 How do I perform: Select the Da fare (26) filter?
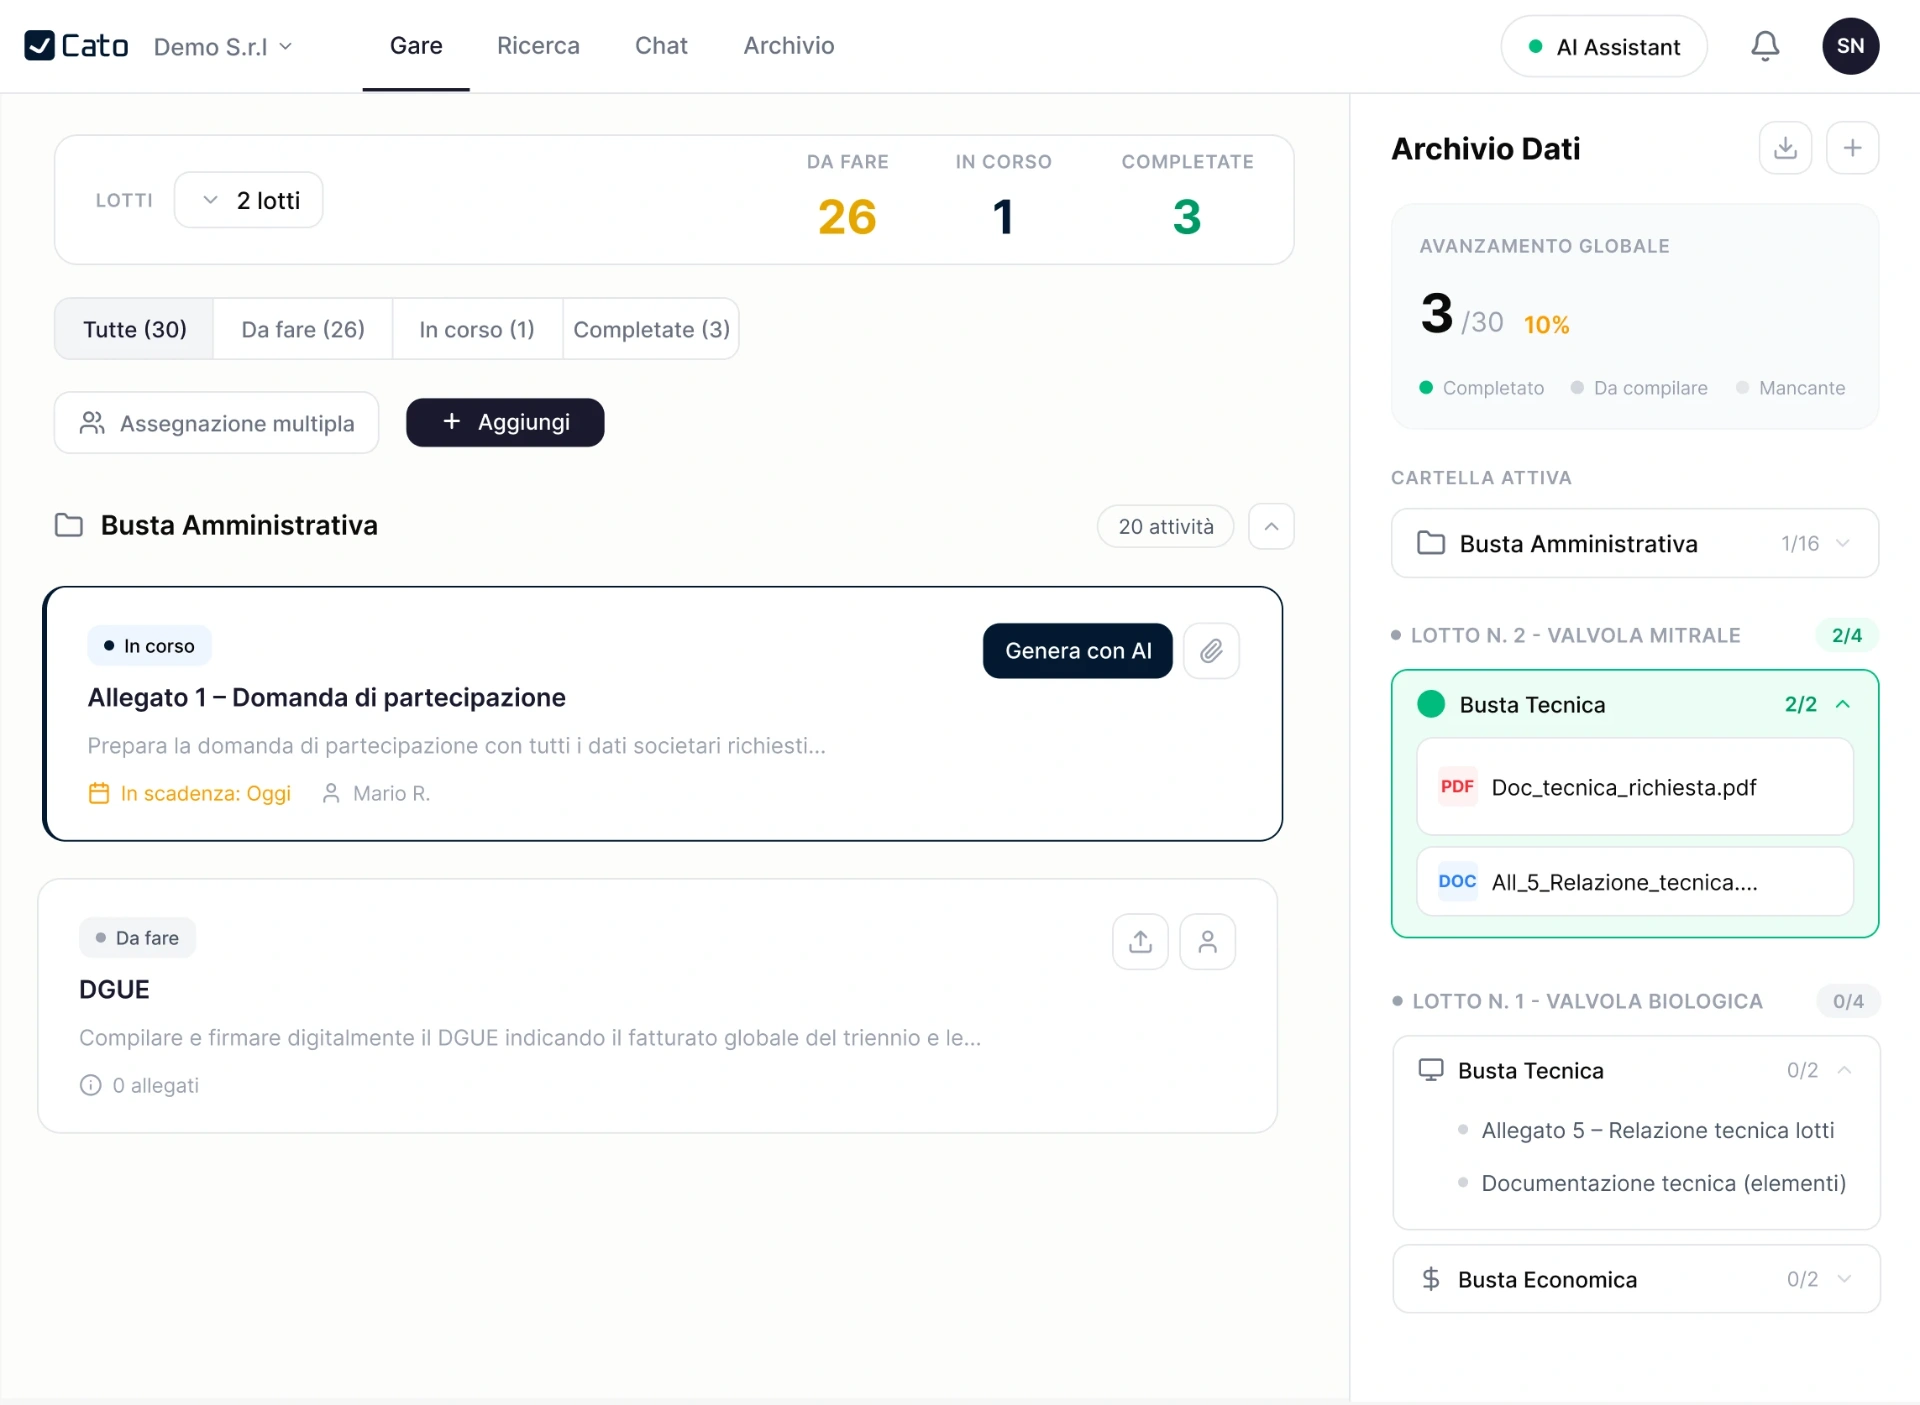tap(303, 329)
